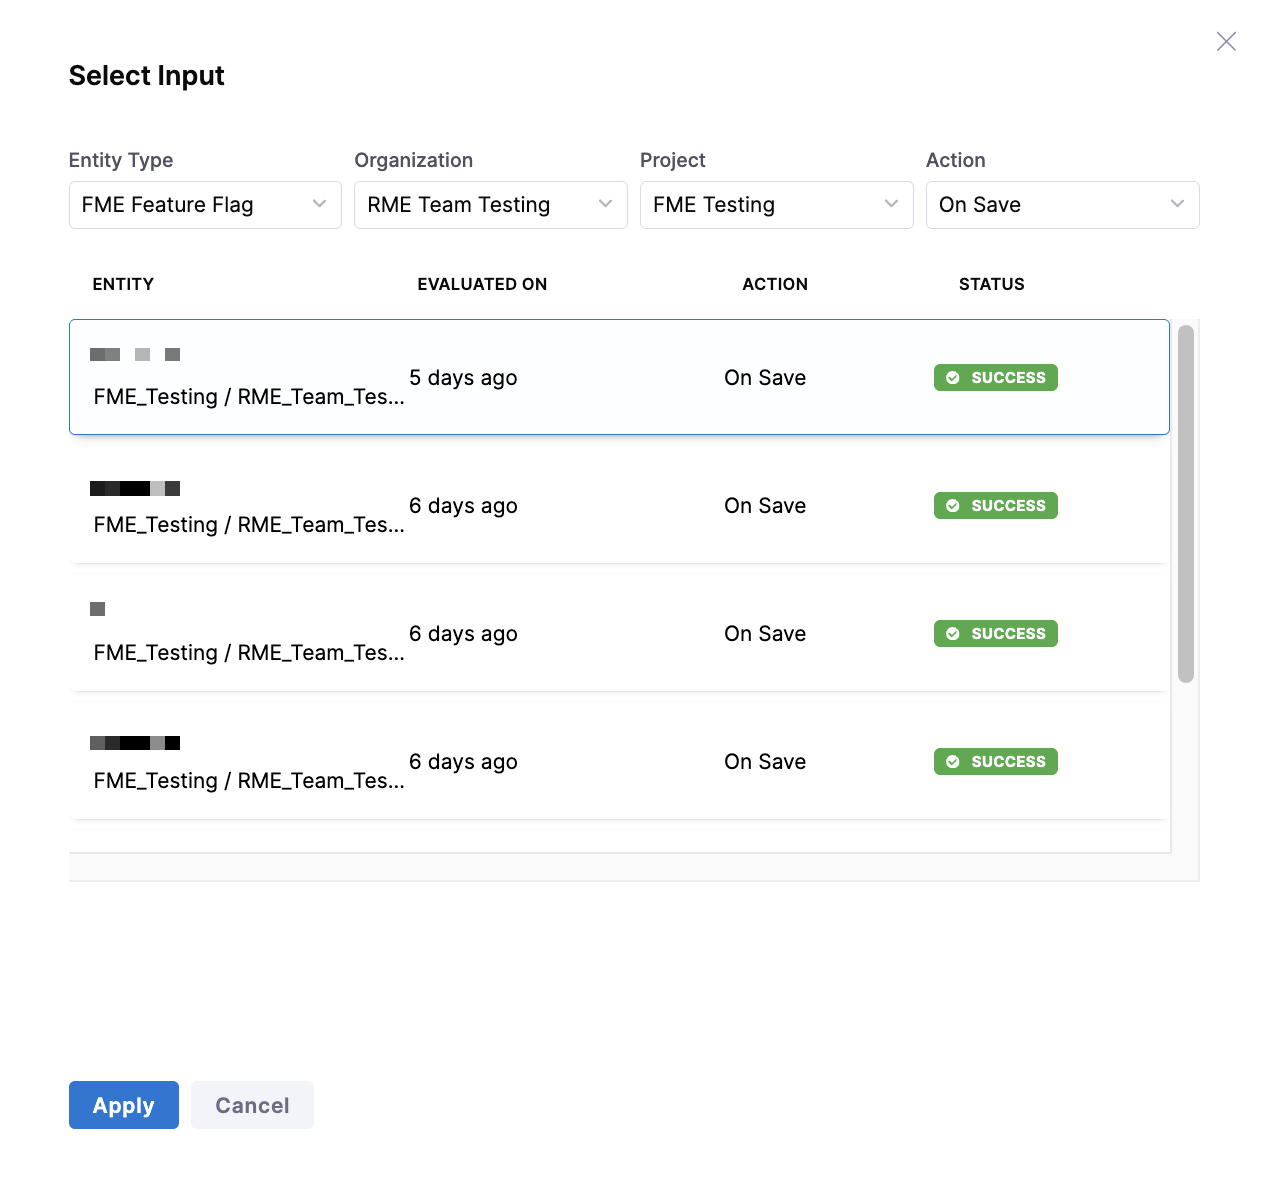Click the SUCCESS badge on the third row

pos(995,633)
